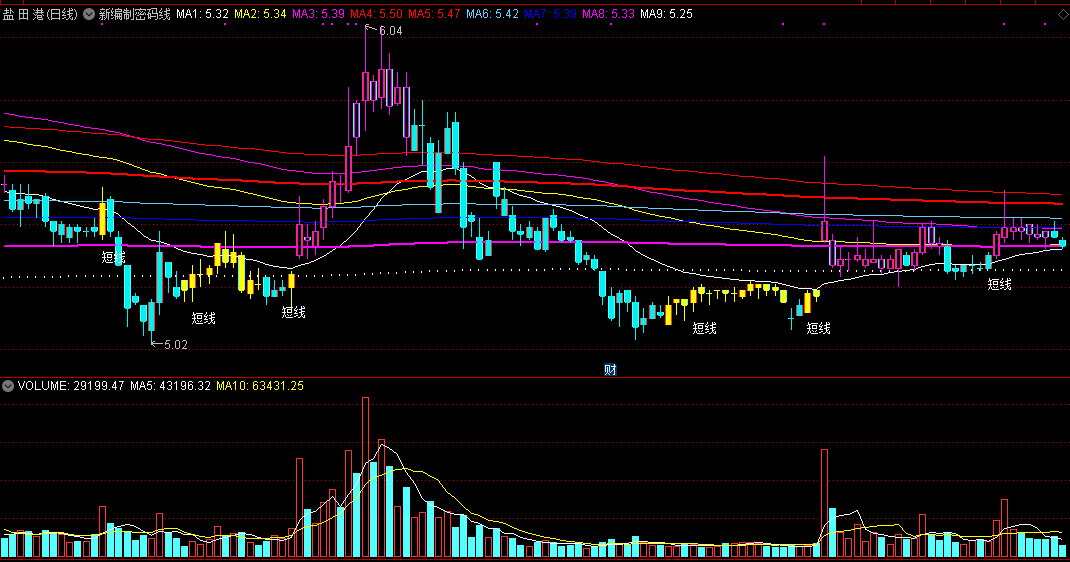Click the MA2: 5.34 legend value

260,14
